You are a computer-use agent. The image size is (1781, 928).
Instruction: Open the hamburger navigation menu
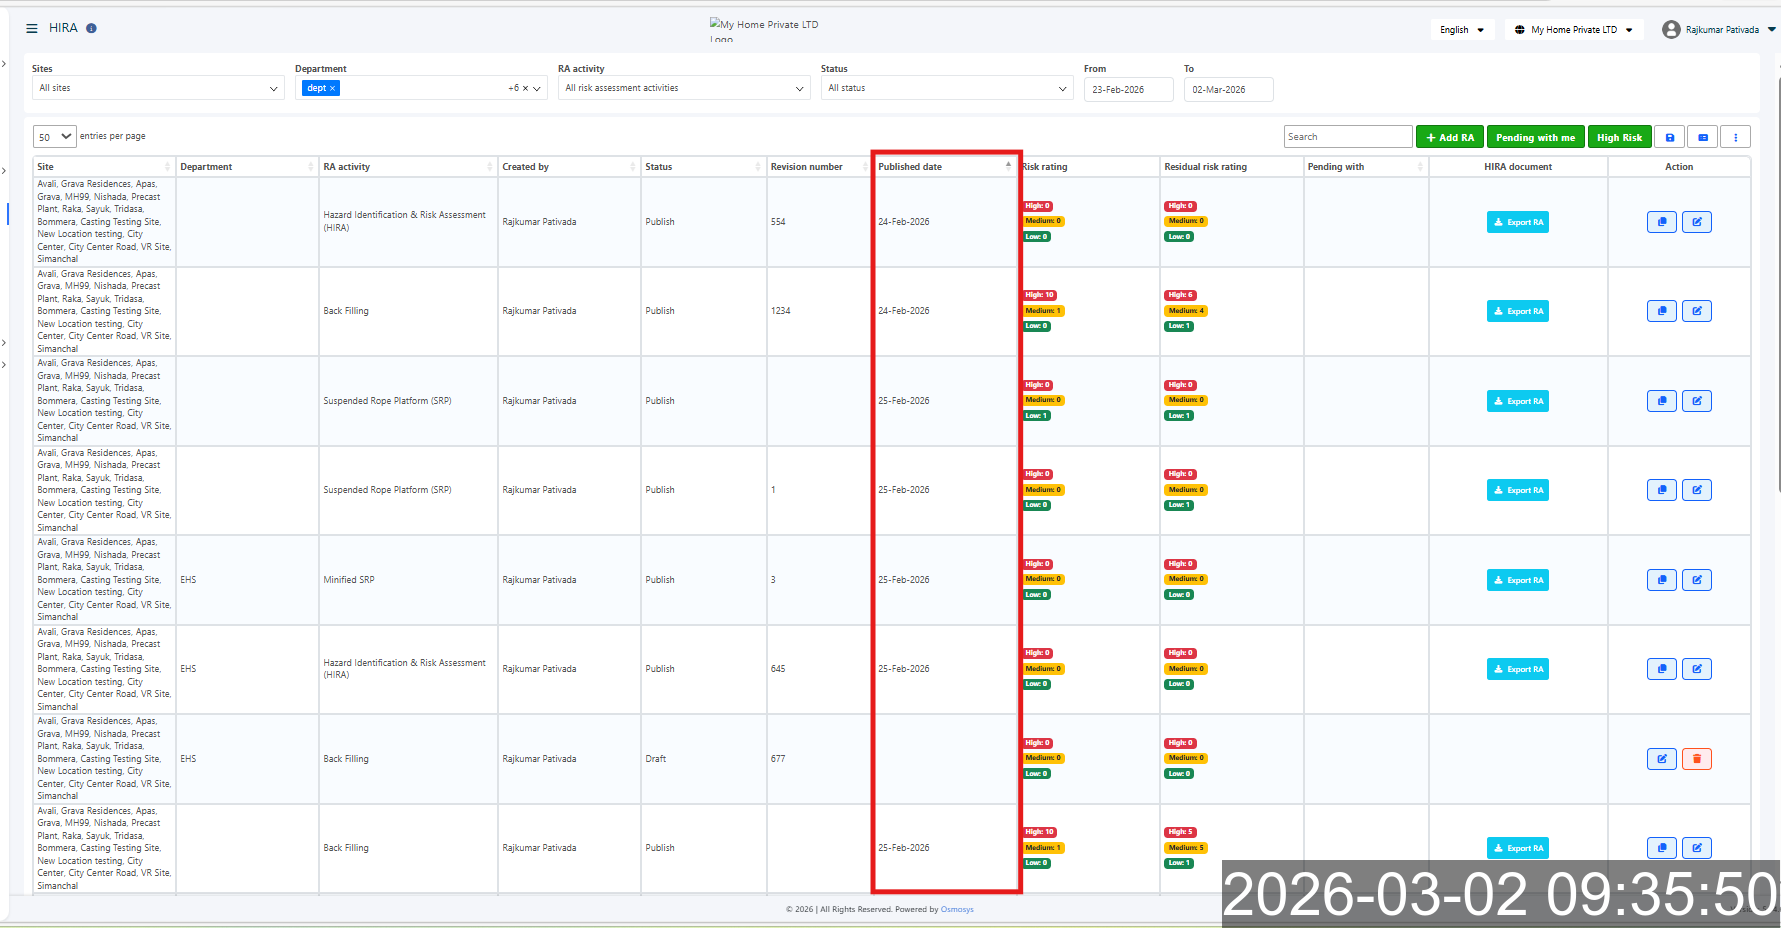tap(32, 29)
